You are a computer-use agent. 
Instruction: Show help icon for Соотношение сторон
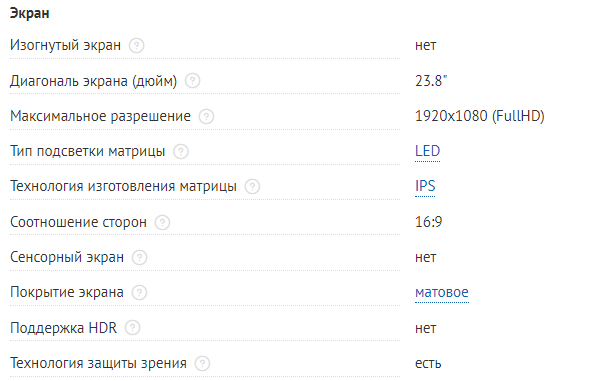162,222
